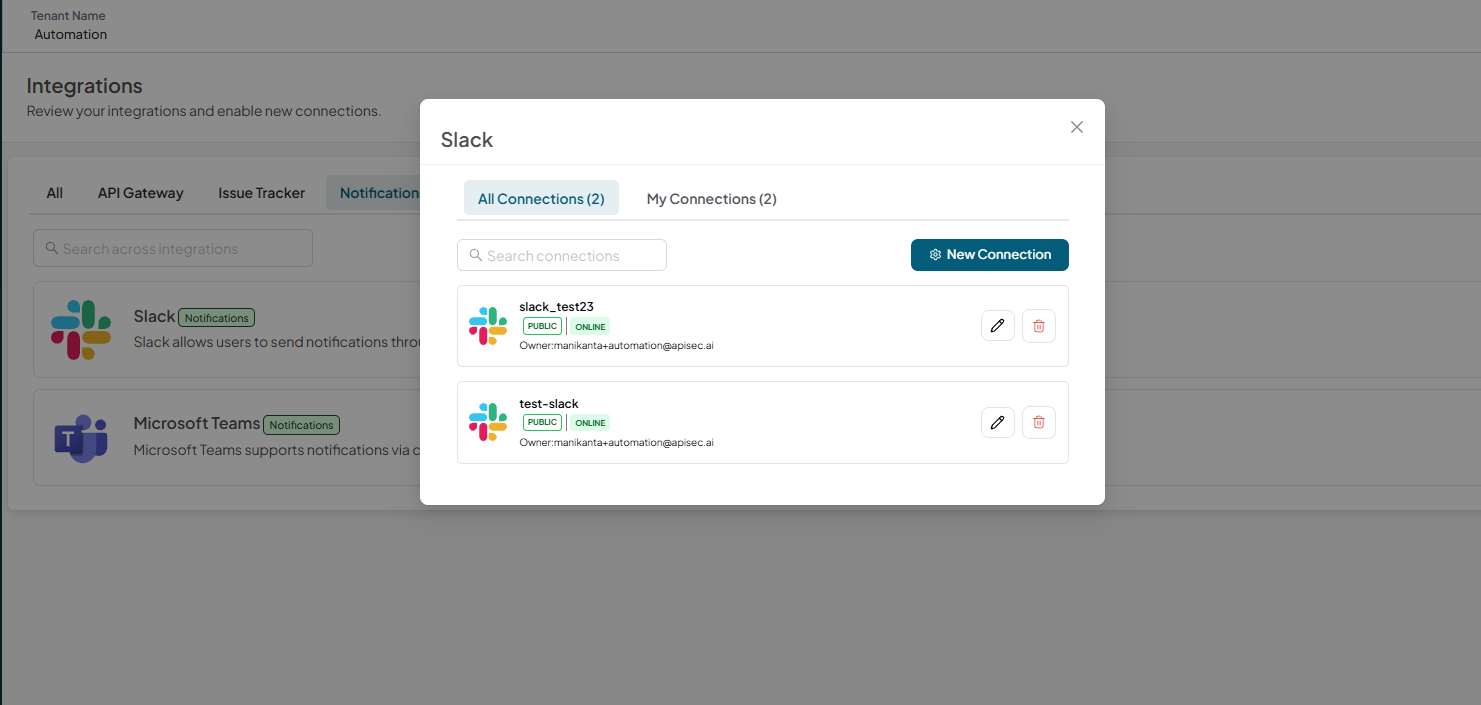Screen dimensions: 1481x705
Task: Click the Slack logo beside test-slack
Action: (488, 422)
